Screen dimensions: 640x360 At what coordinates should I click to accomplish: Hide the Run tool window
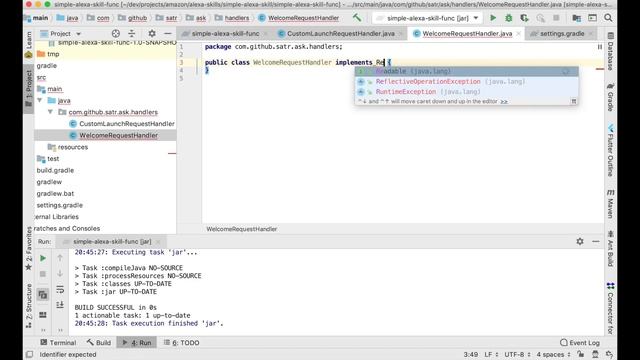[x=596, y=241]
